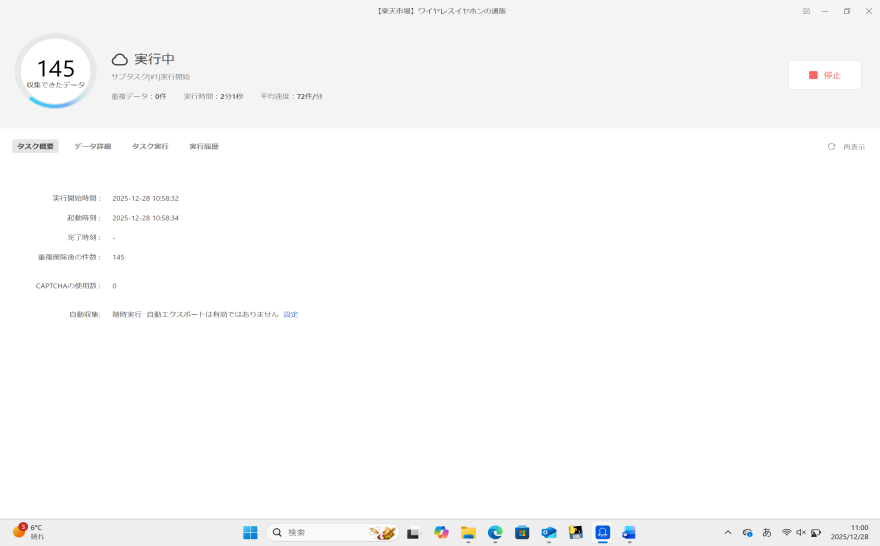Screen dimensions: 880x546
Task: Open the 設定 link for auto collection
Action: point(291,314)
